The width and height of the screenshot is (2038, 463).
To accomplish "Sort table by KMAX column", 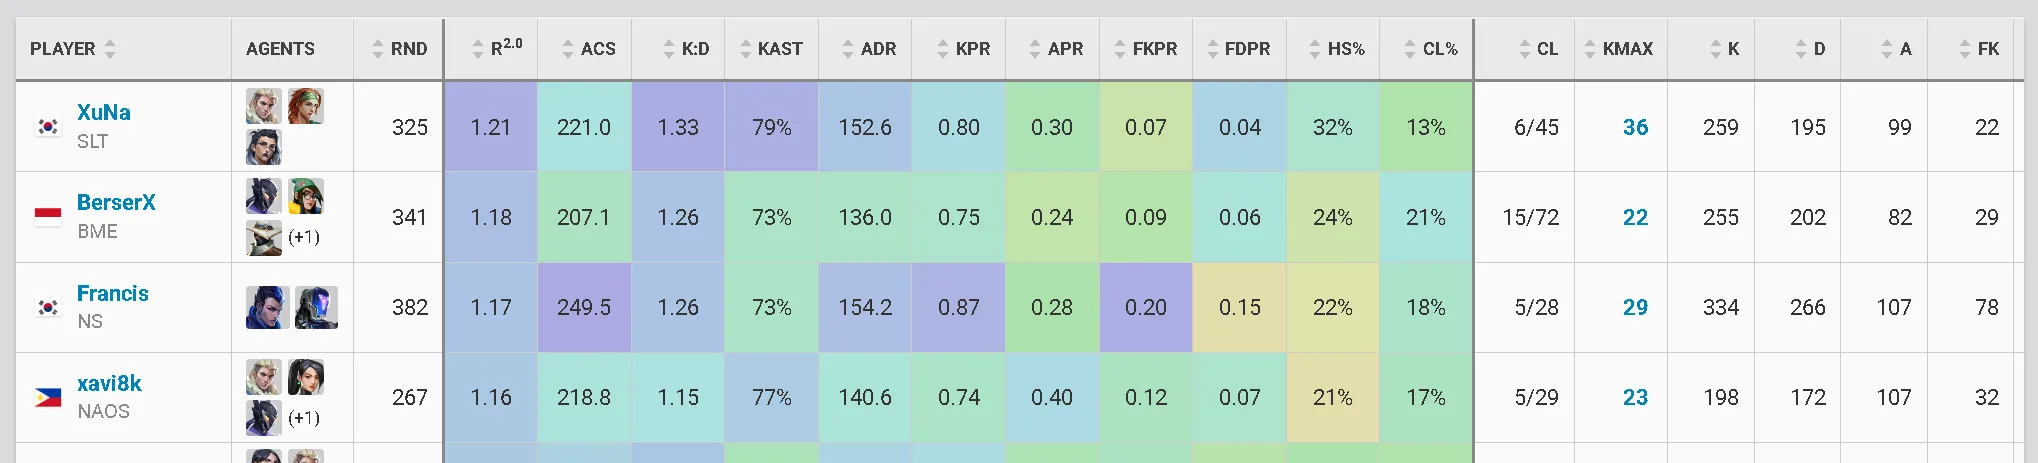I will click(x=1618, y=49).
